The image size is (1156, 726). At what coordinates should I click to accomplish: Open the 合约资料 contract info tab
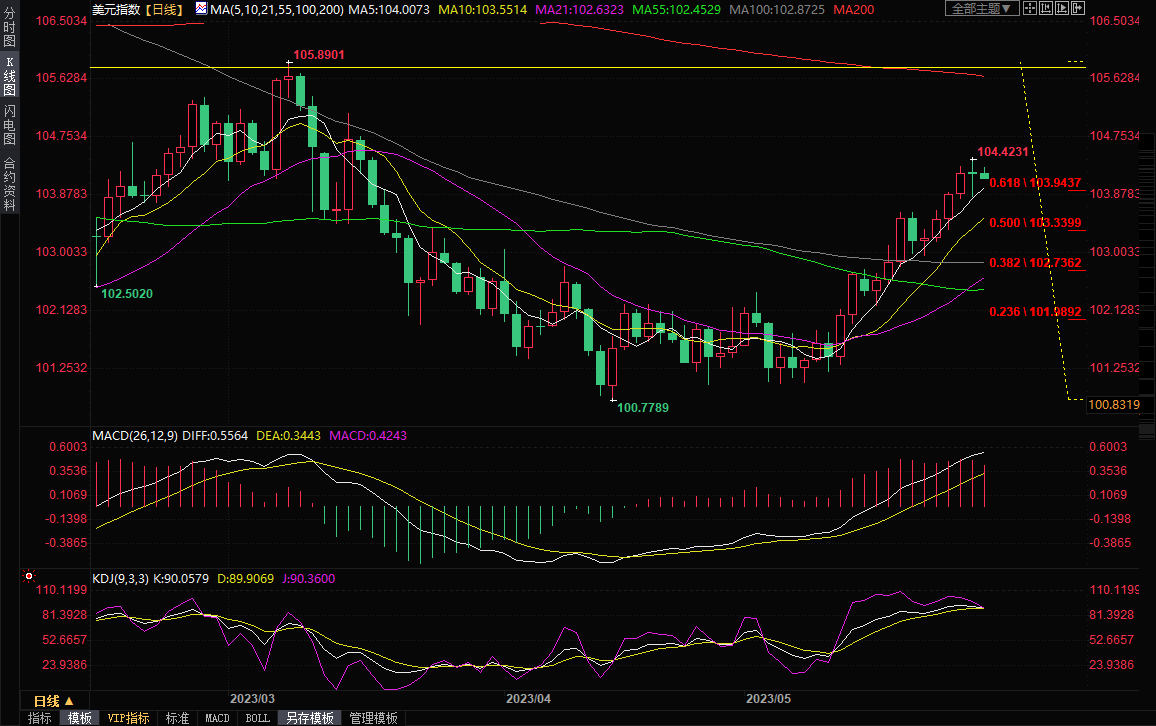[x=10, y=184]
